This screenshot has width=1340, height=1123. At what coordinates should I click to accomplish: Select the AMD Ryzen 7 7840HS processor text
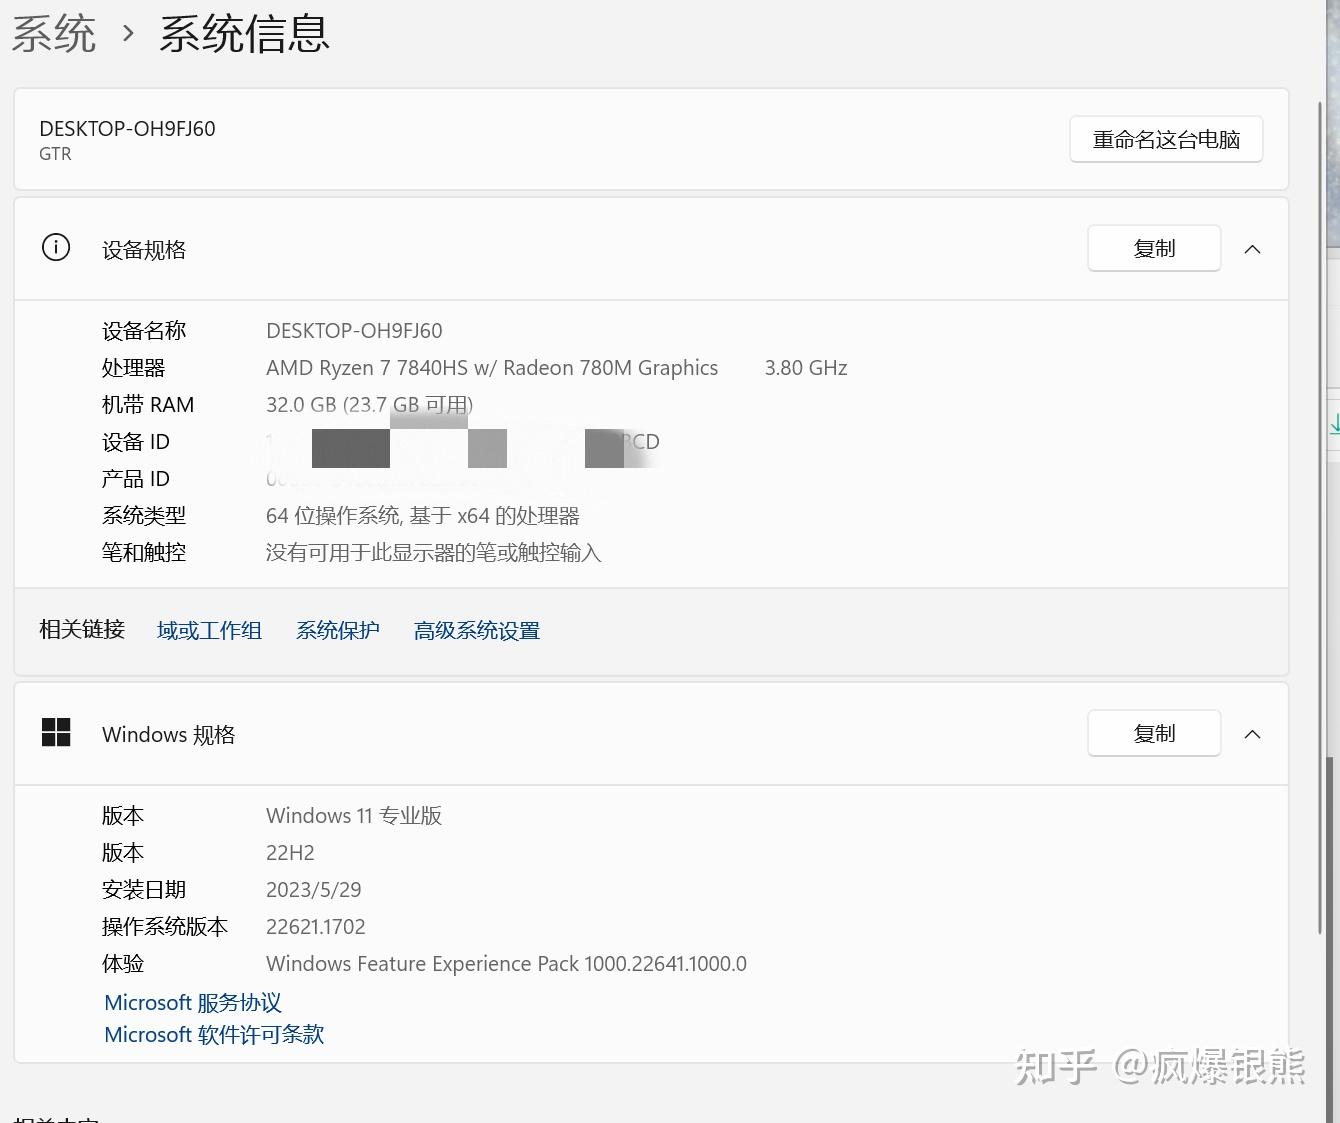click(x=492, y=367)
